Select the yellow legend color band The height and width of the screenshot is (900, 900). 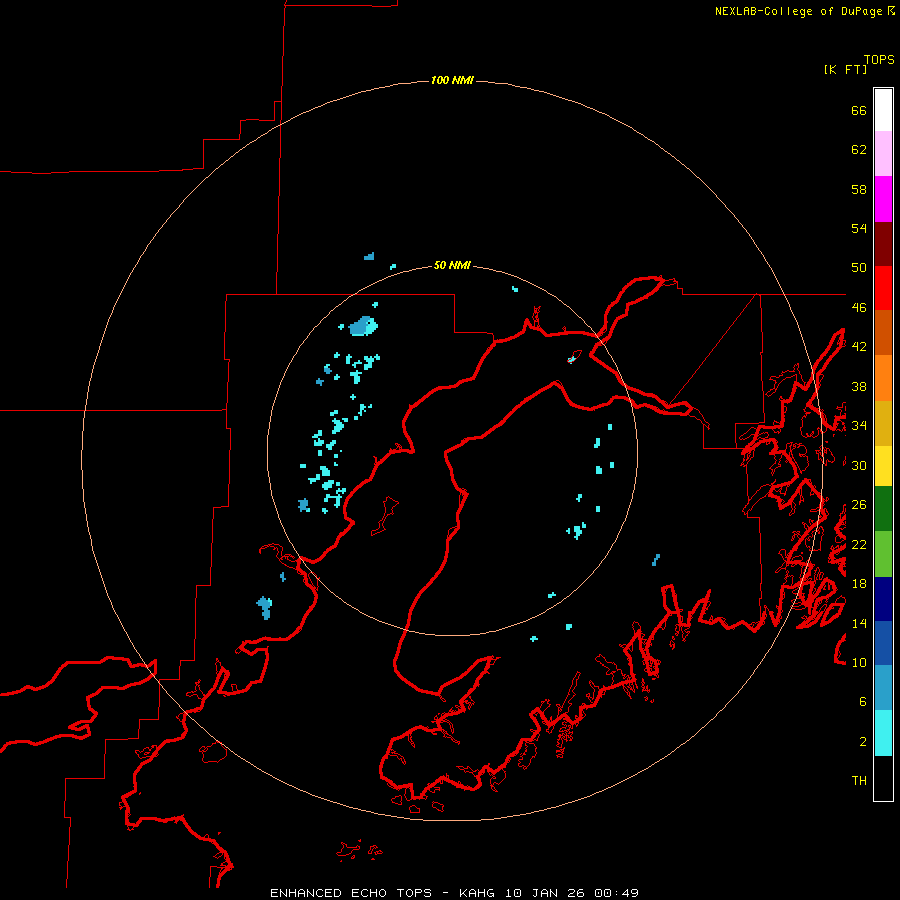pyautogui.click(x=883, y=466)
